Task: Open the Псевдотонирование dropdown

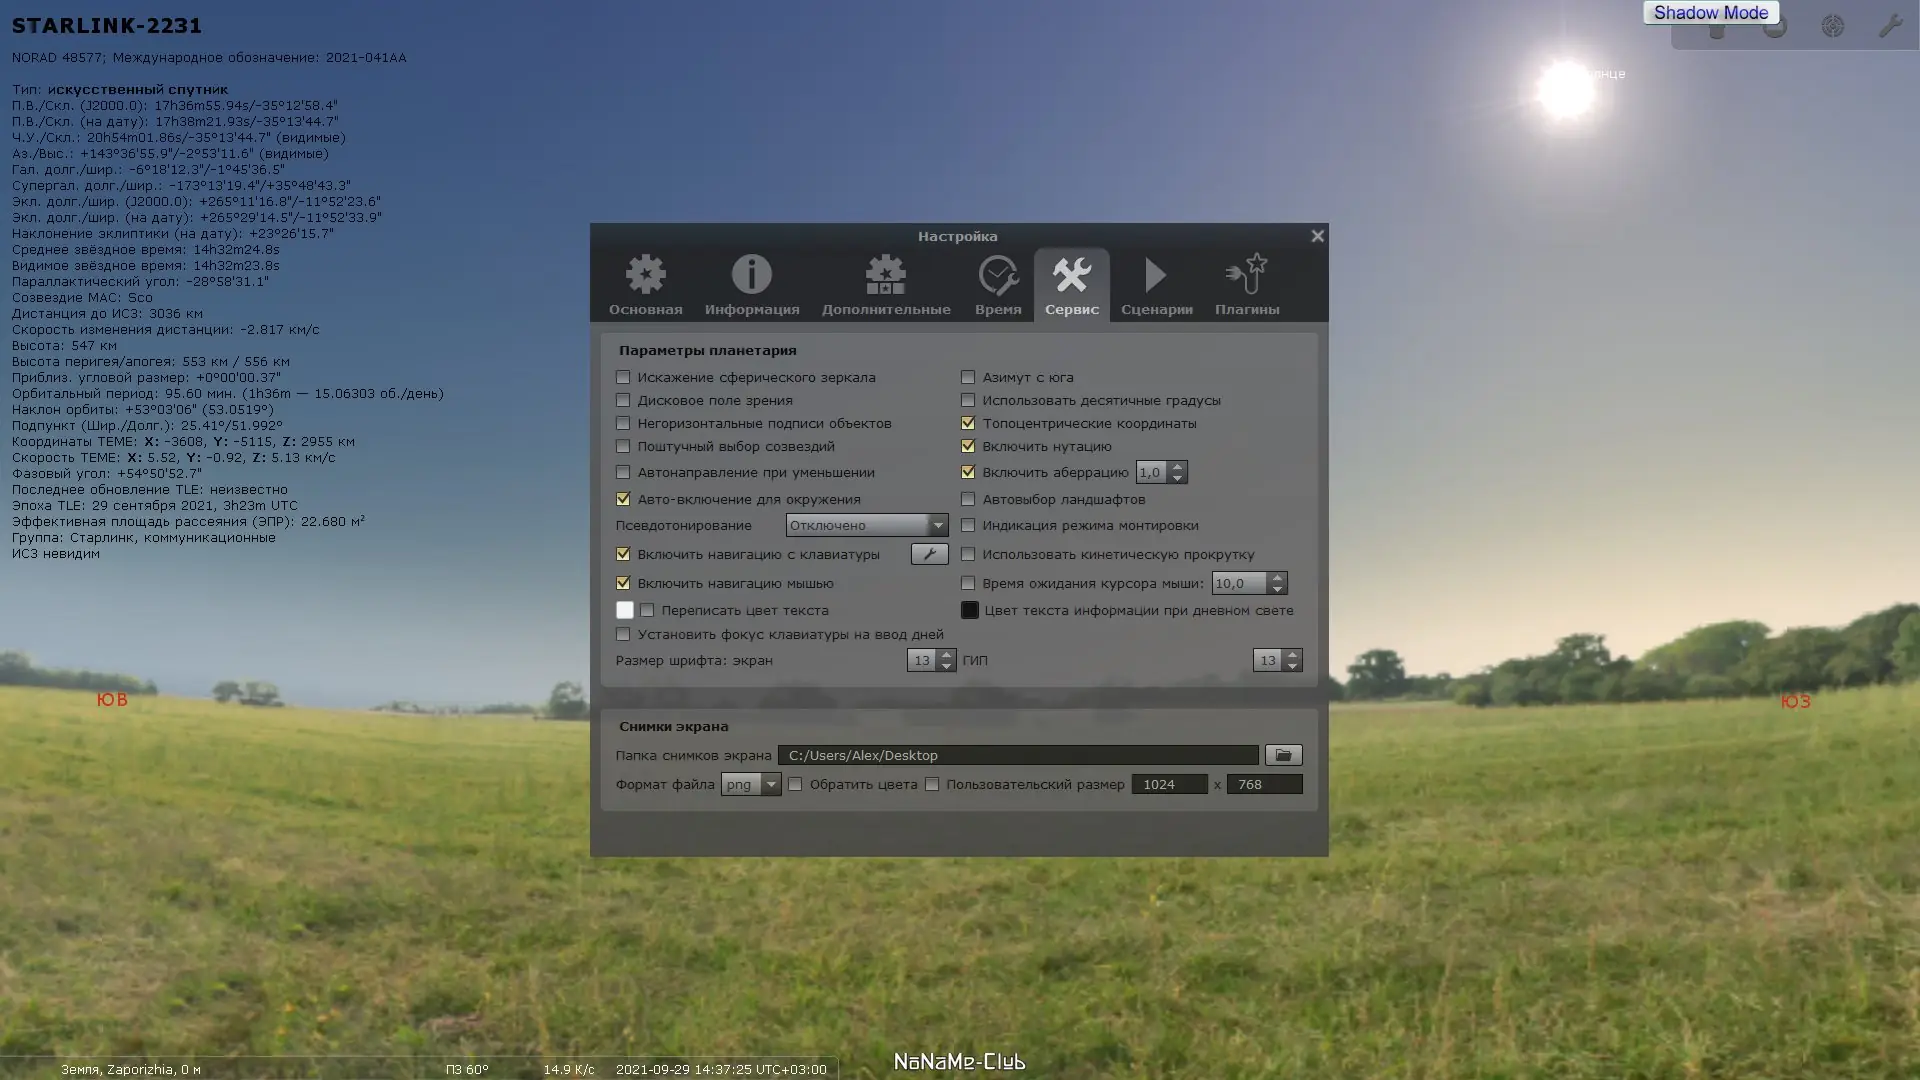Action: click(866, 525)
